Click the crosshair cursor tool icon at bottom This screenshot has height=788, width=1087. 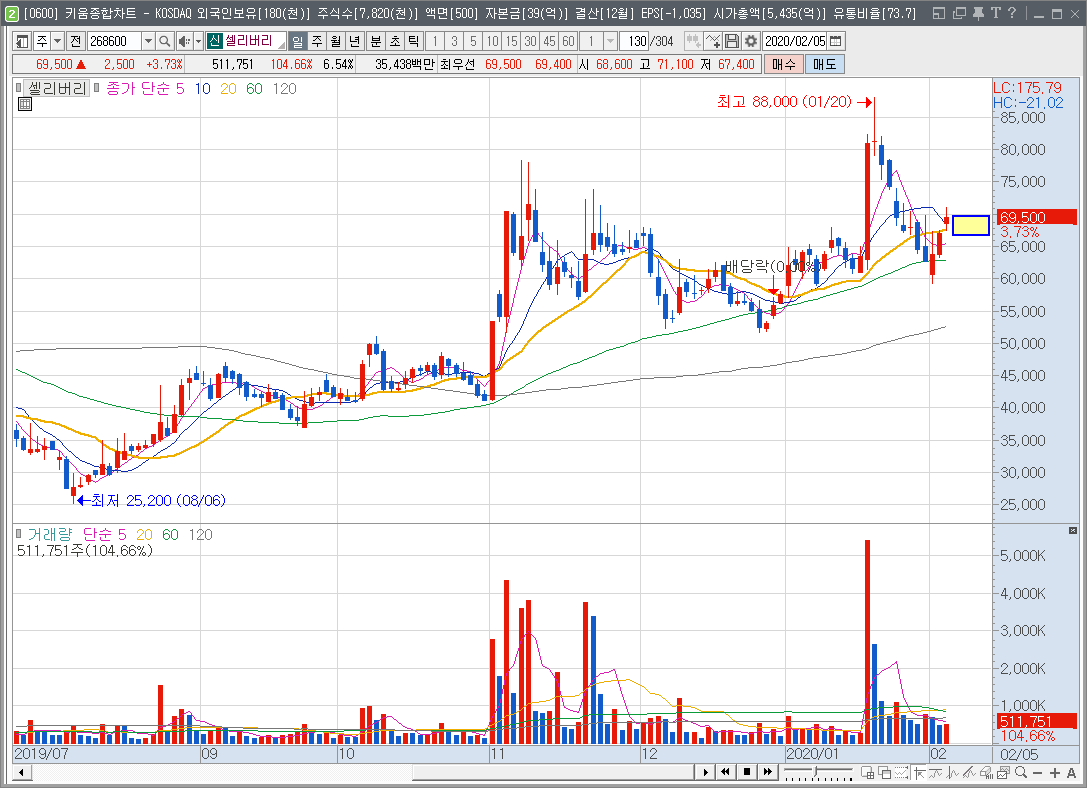pyautogui.click(x=919, y=772)
